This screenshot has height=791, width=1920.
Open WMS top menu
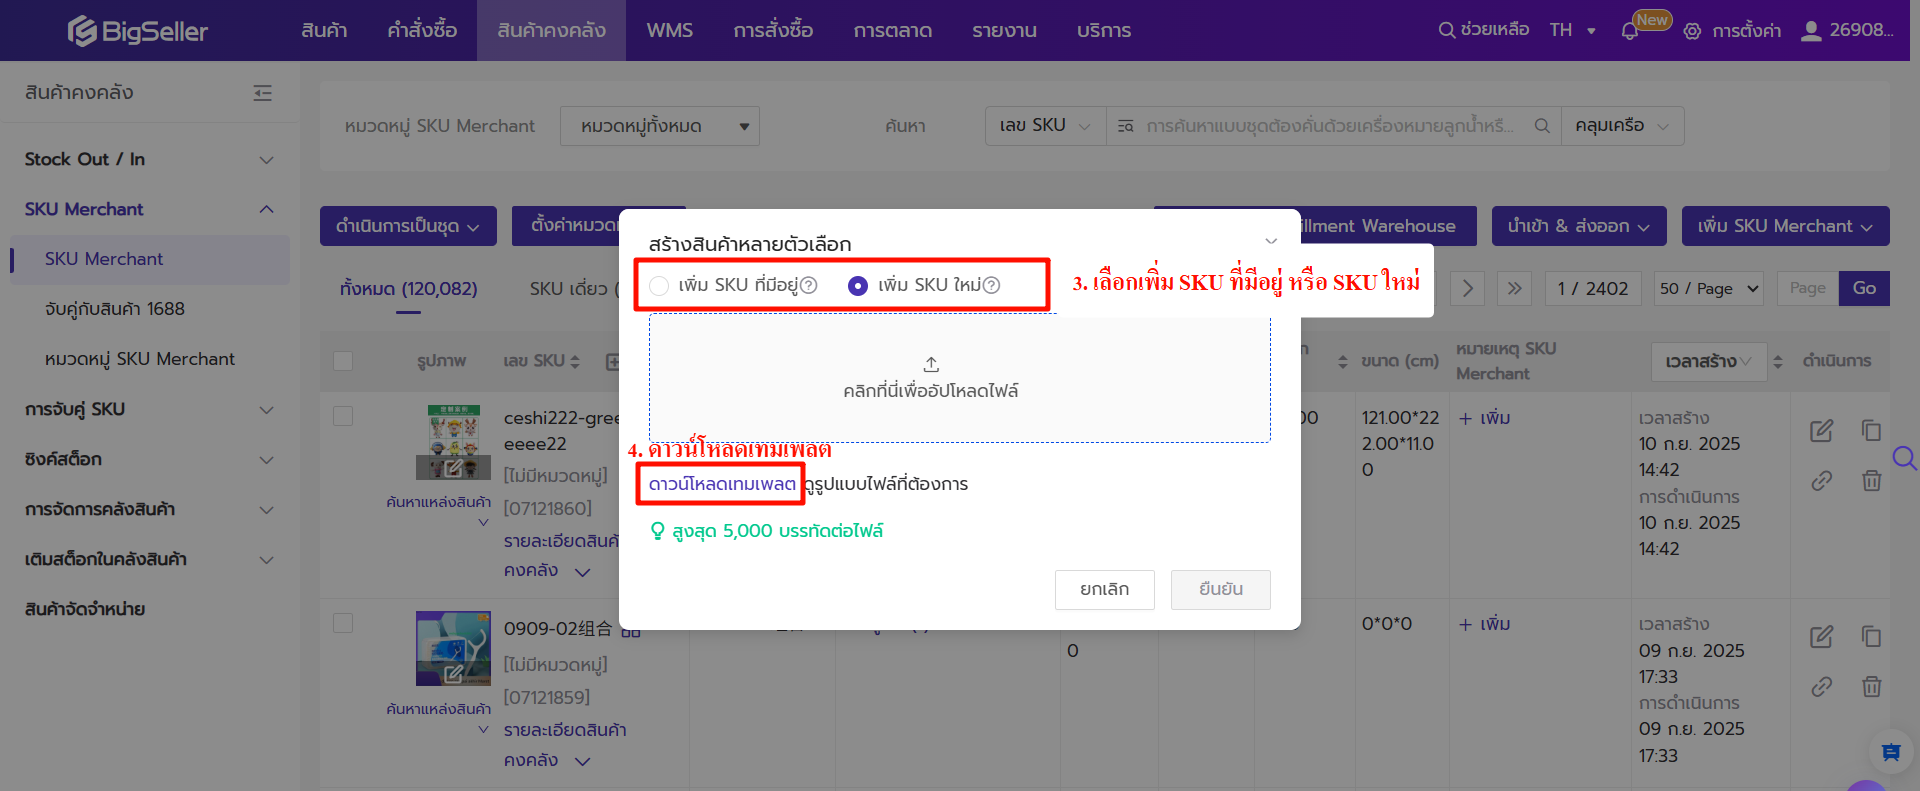[670, 30]
